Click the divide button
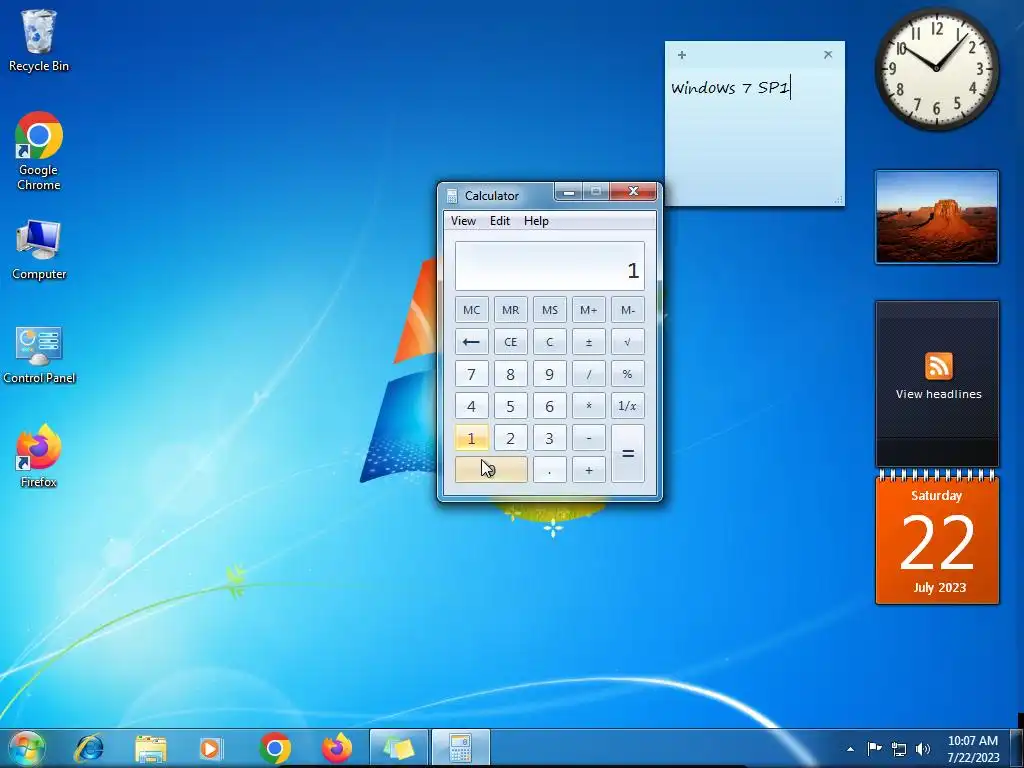The width and height of the screenshot is (1024, 768). (588, 374)
